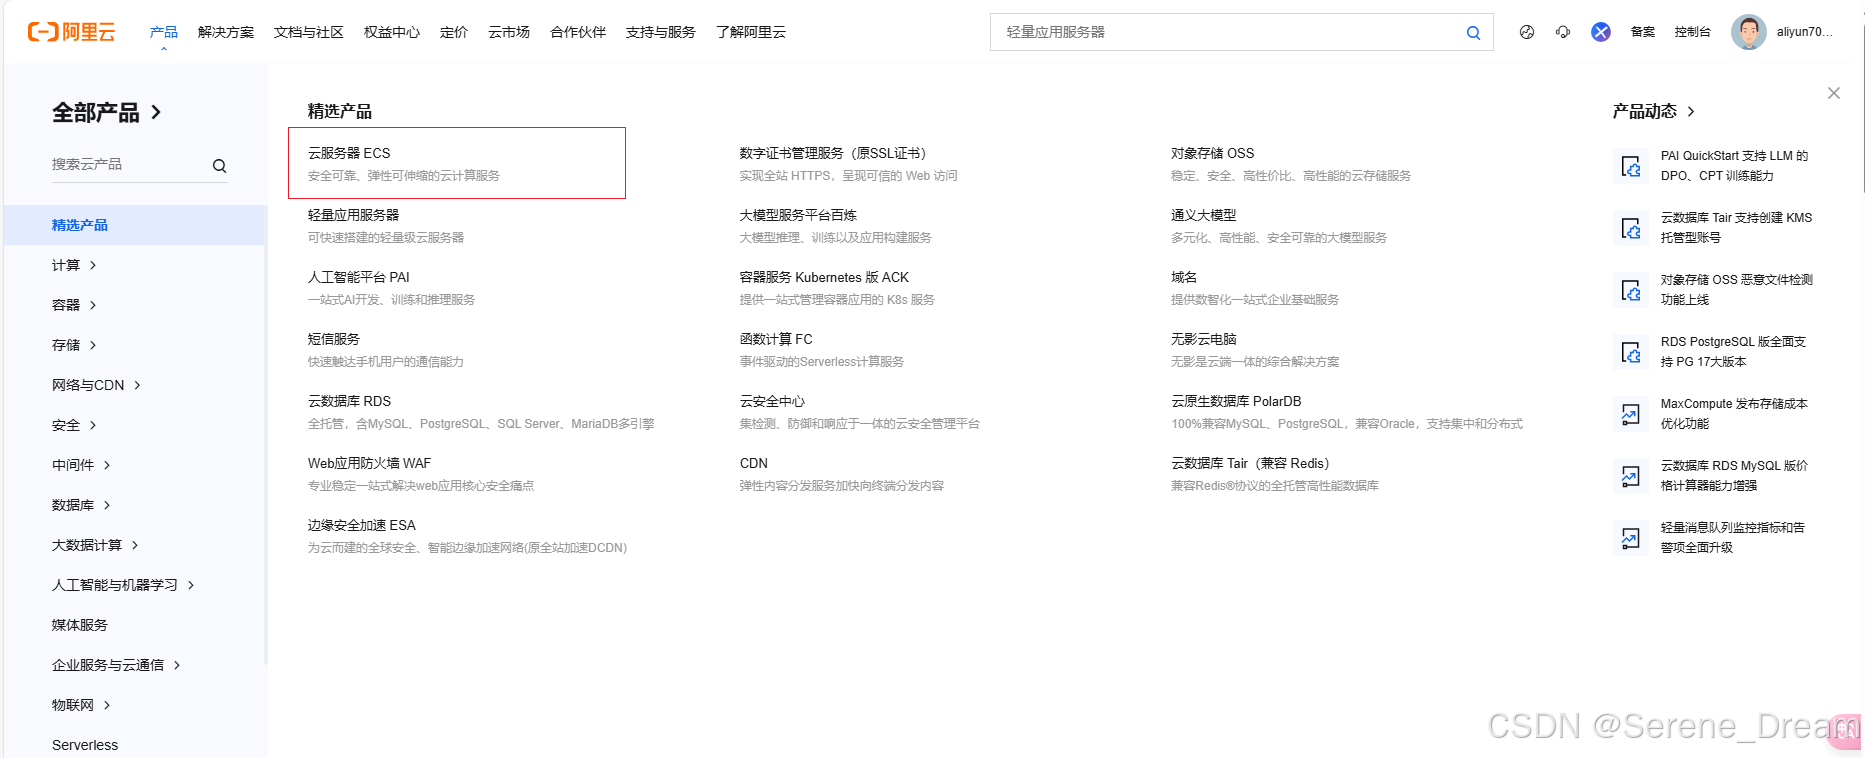Screen dimensions: 1865x758
Task: Click the sidebar product search magnifier icon
Action: coord(219,166)
